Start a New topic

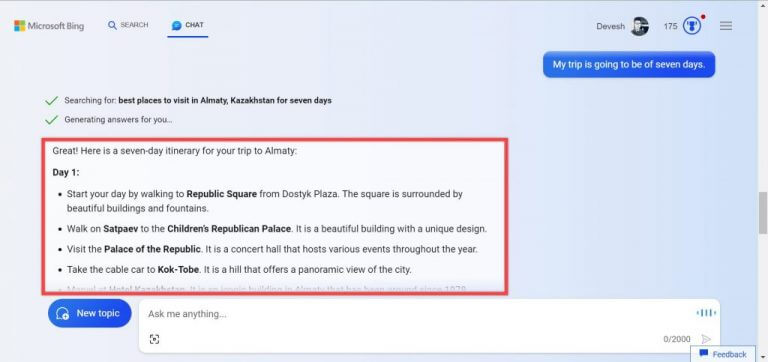90,313
